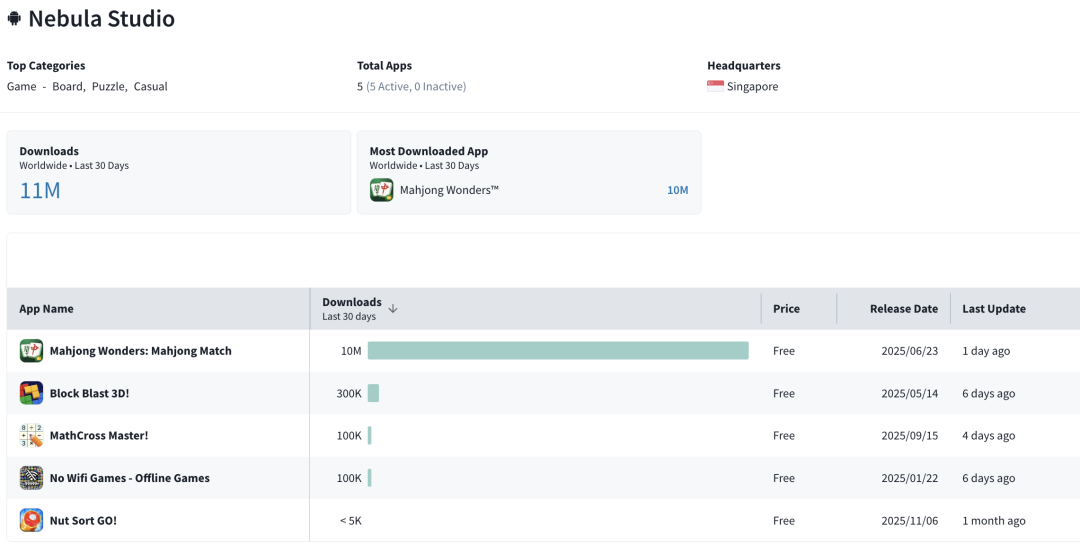Toggle the Downloads column sort arrow

393,309
